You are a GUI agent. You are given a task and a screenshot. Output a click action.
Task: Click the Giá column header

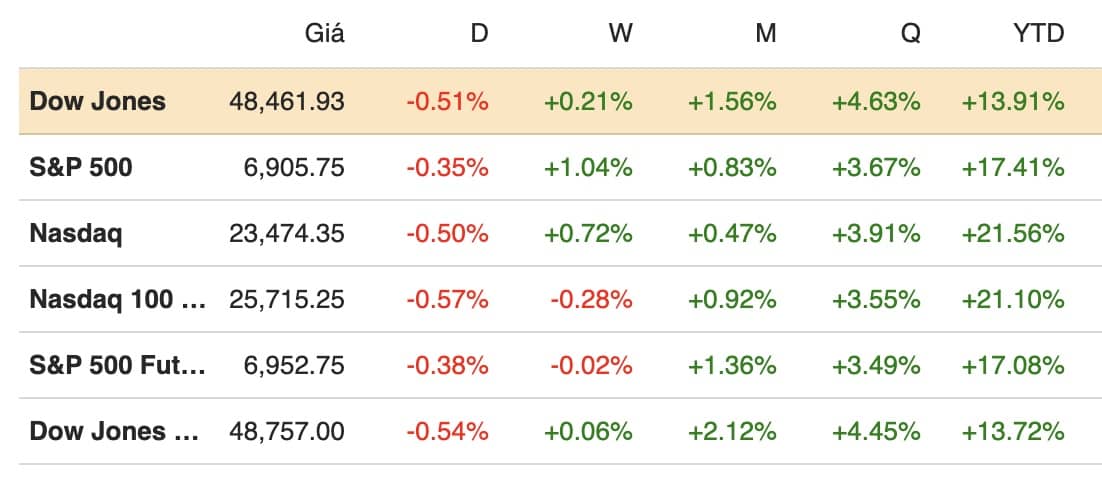click(x=324, y=33)
